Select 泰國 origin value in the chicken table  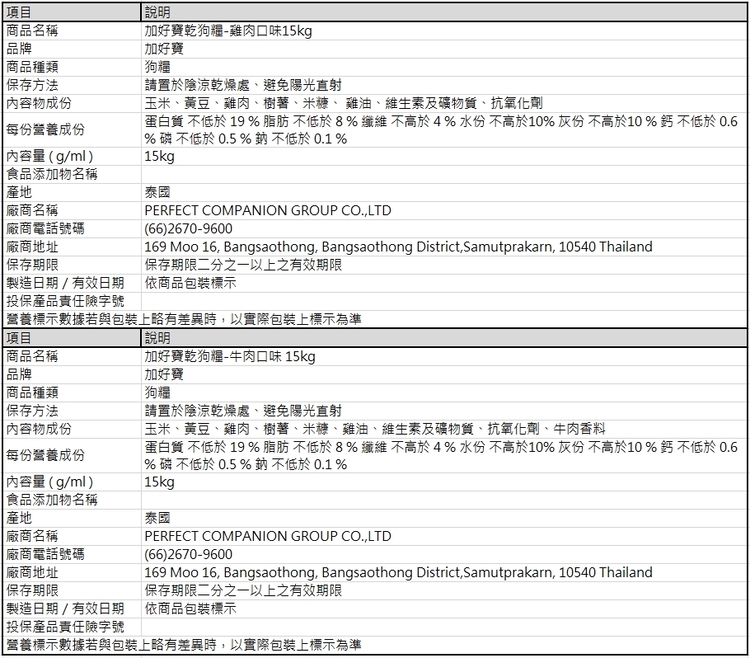coord(157,192)
